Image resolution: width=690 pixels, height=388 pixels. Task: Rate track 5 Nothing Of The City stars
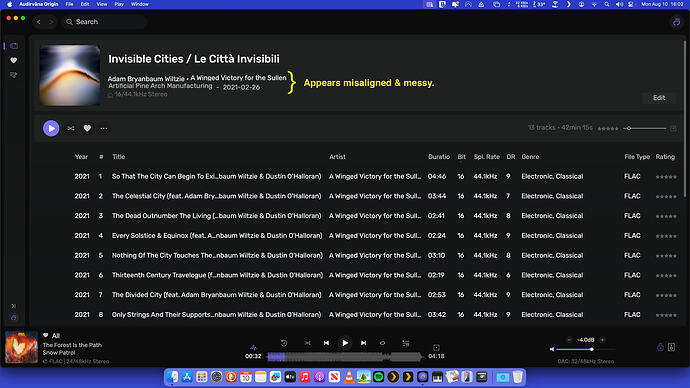[666, 256]
